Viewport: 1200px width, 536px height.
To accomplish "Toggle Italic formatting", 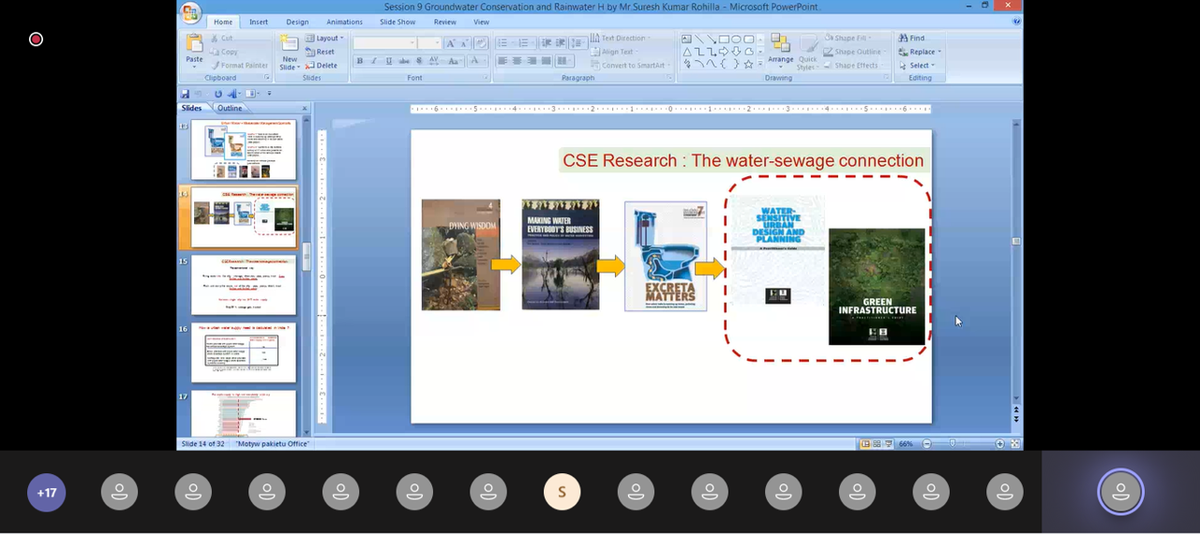I will [374, 61].
